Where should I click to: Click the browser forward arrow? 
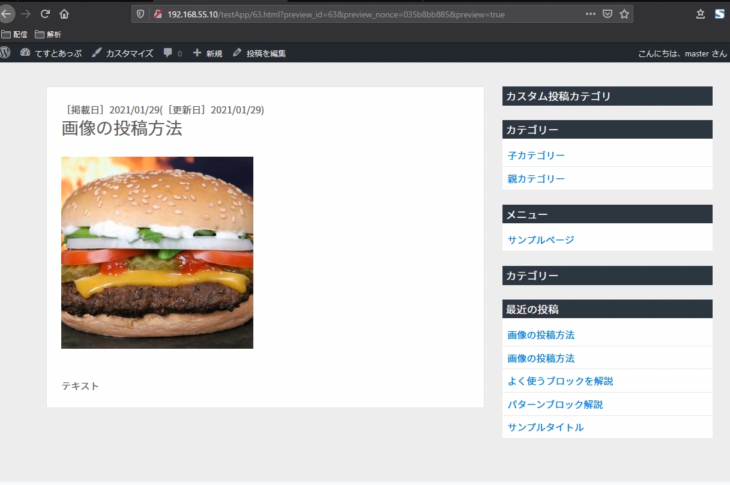click(26, 14)
